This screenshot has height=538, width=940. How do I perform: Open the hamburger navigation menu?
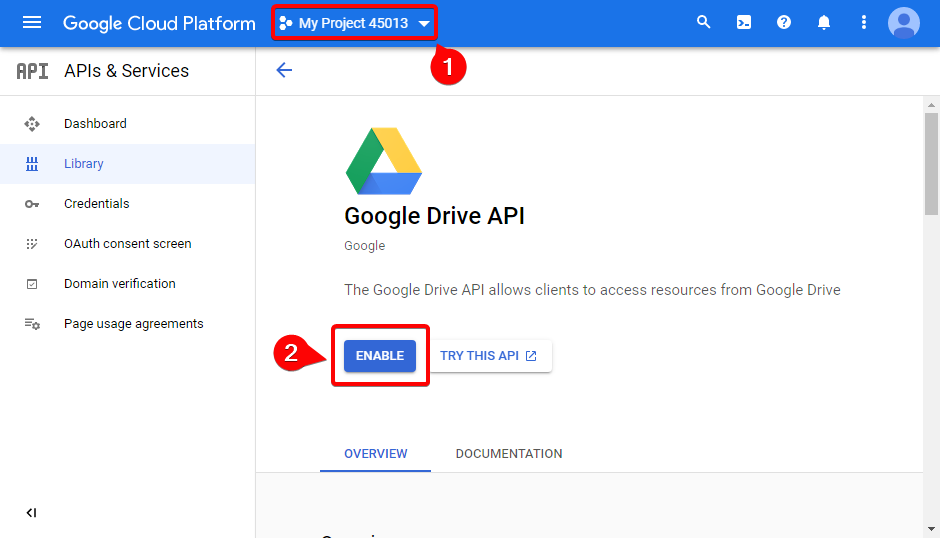pos(32,23)
